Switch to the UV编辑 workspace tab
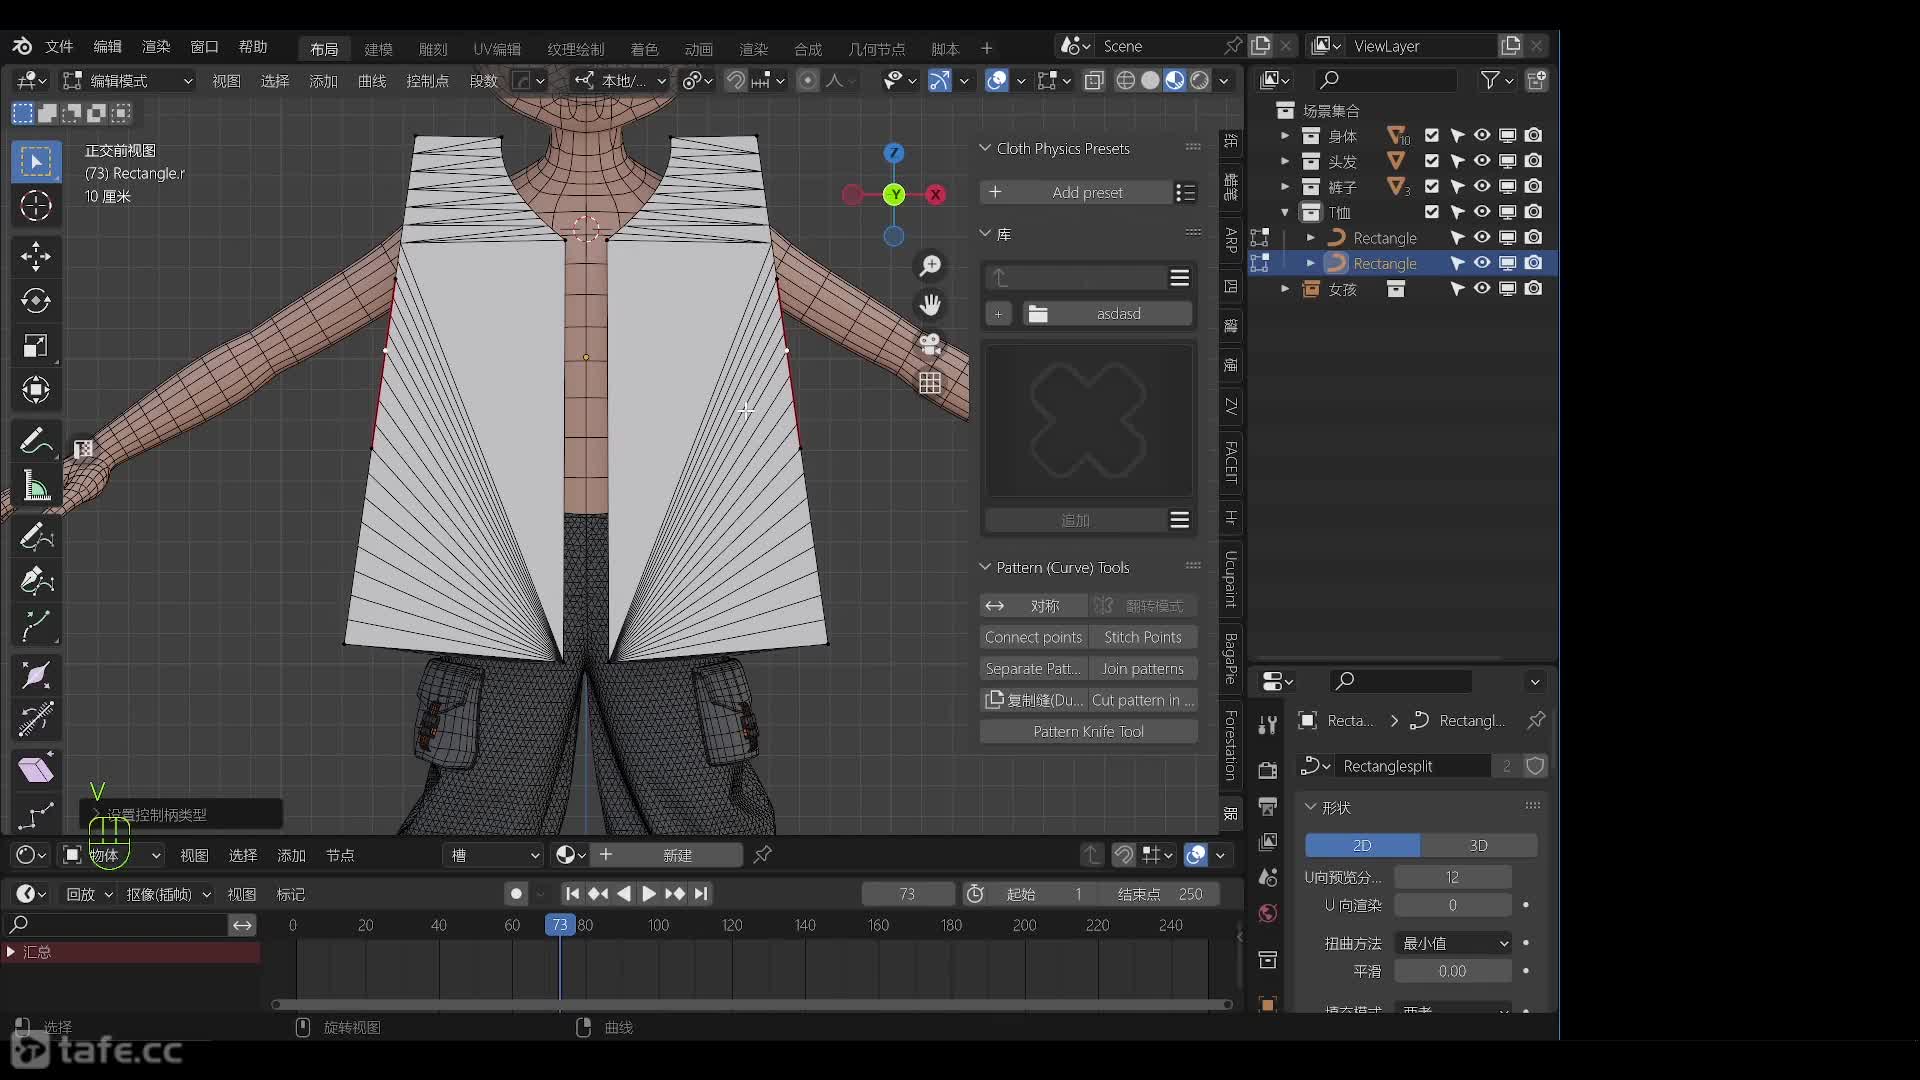1920x1080 pixels. (x=497, y=48)
